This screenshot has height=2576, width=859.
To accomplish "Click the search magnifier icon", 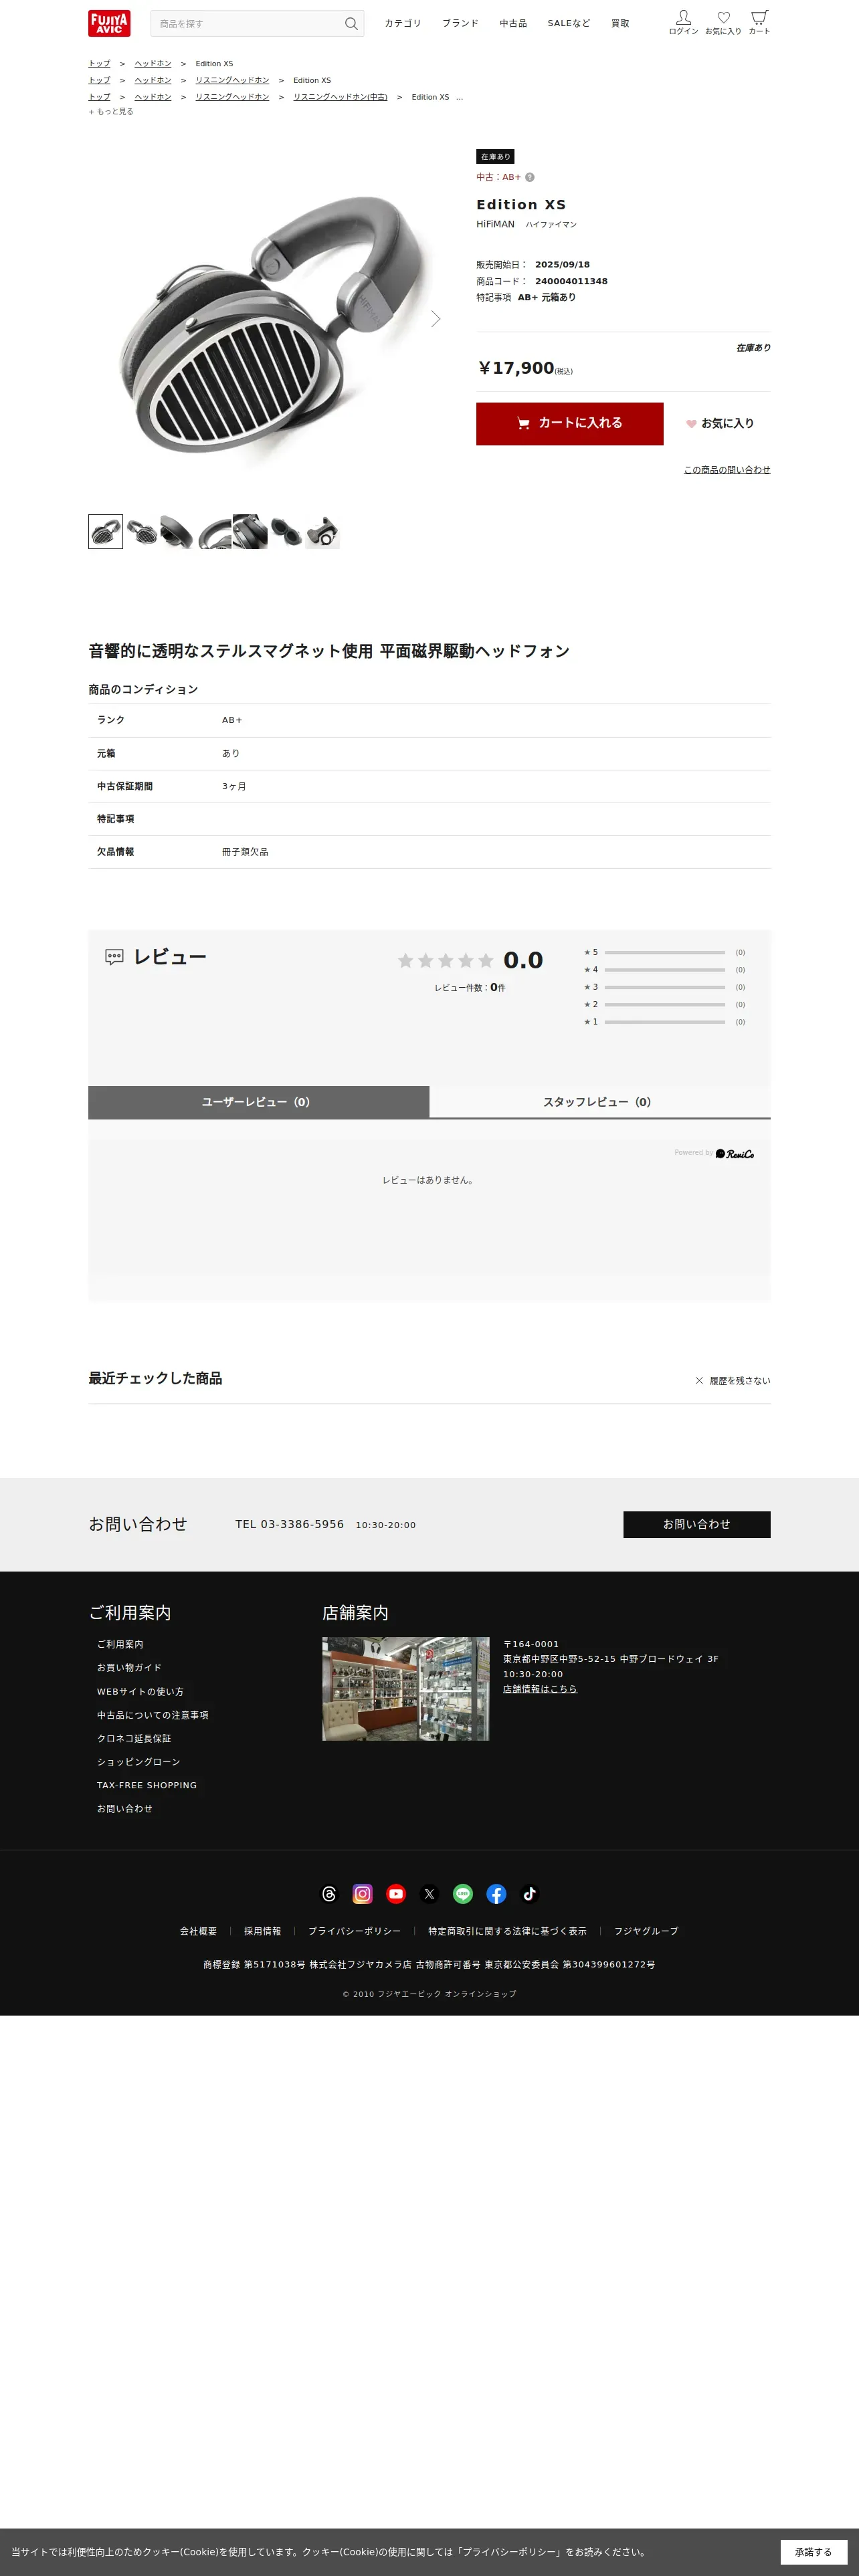I will 351,24.
